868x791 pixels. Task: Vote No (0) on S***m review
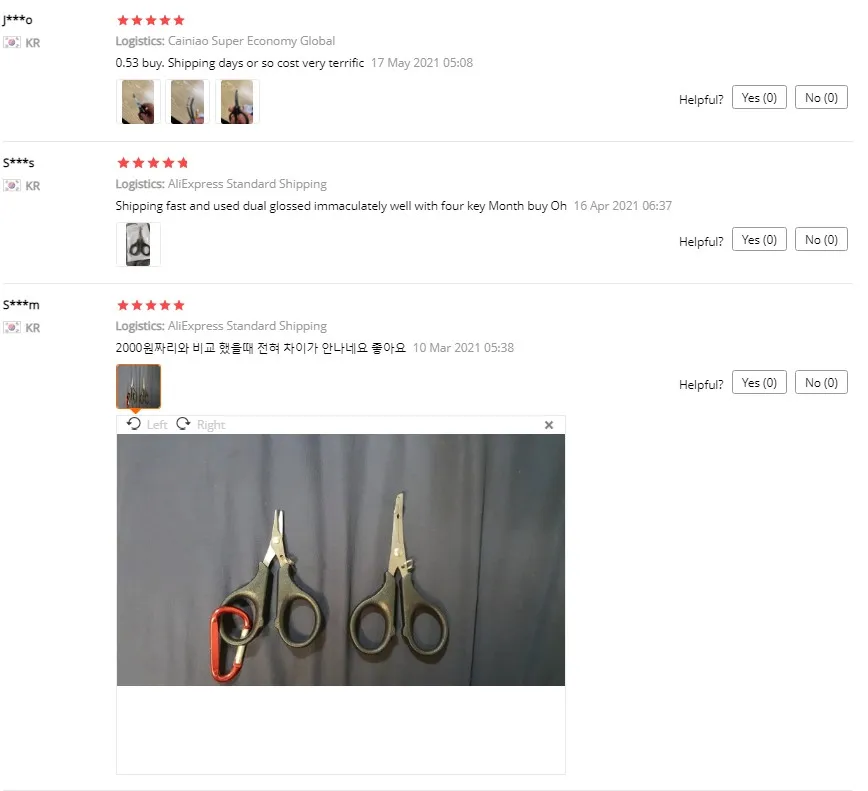point(821,382)
